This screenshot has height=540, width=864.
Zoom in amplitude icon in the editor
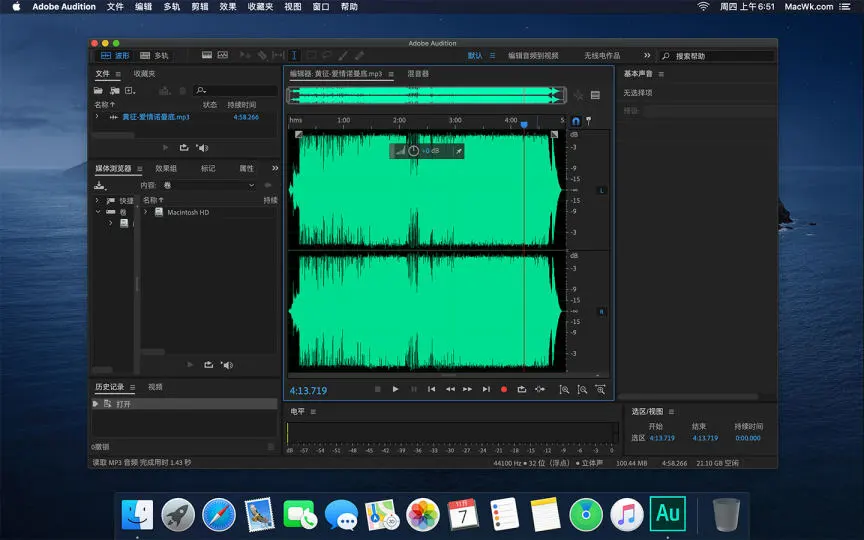point(564,390)
